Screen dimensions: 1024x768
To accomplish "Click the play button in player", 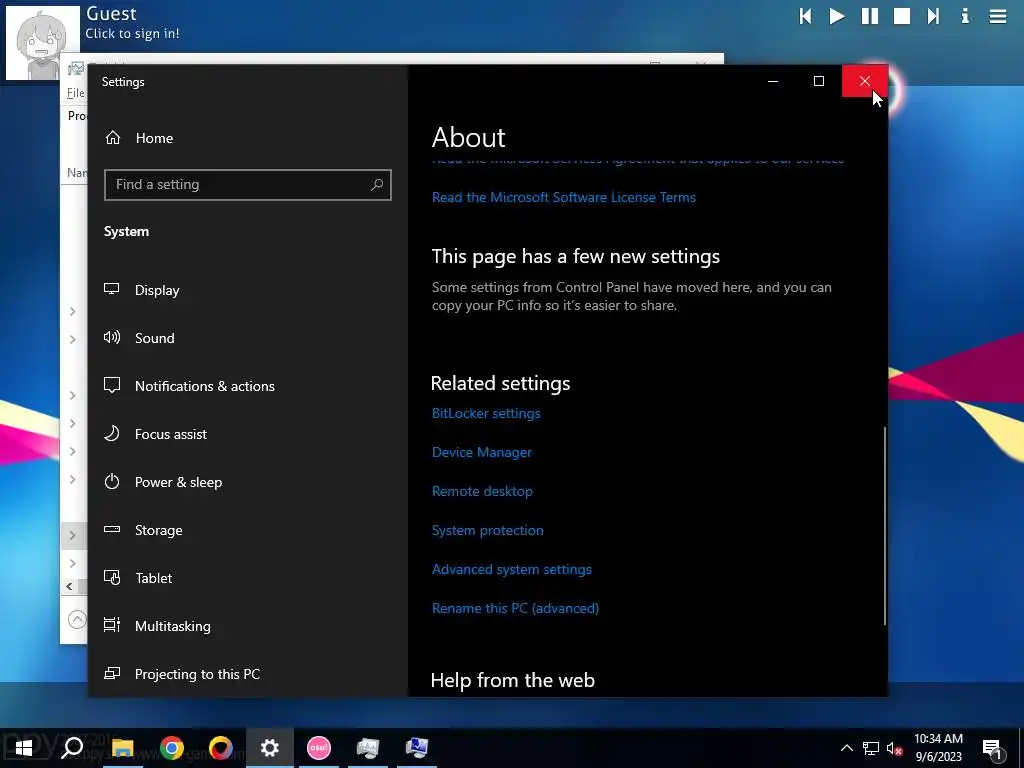I will click(837, 16).
